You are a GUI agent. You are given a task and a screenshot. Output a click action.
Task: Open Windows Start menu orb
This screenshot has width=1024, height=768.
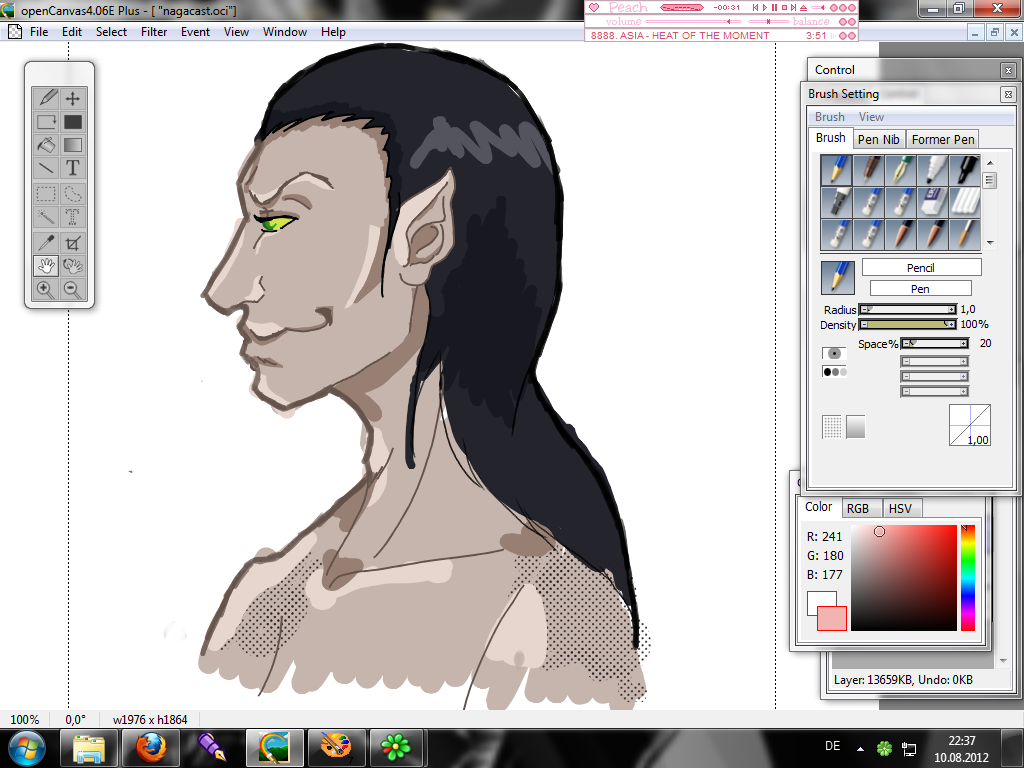pos(26,748)
